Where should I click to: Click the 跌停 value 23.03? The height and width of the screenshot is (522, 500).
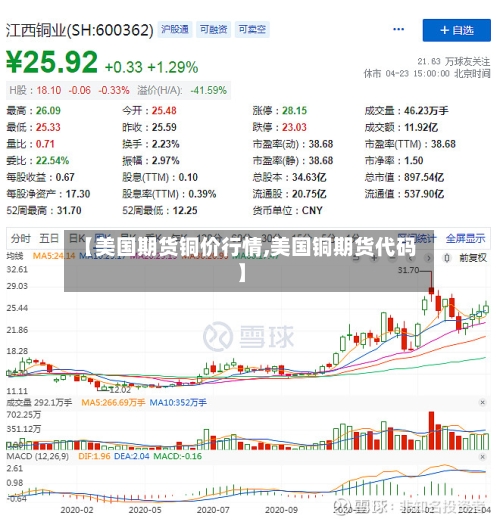[x=294, y=127]
